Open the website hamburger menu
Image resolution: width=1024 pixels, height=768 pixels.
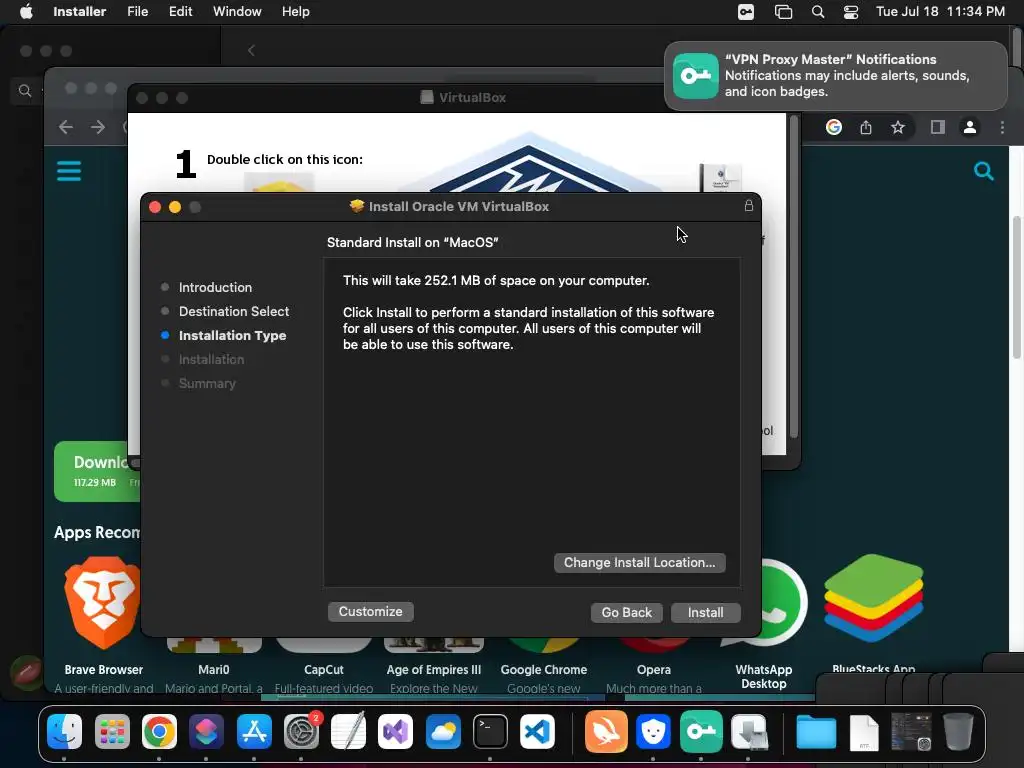point(69,171)
